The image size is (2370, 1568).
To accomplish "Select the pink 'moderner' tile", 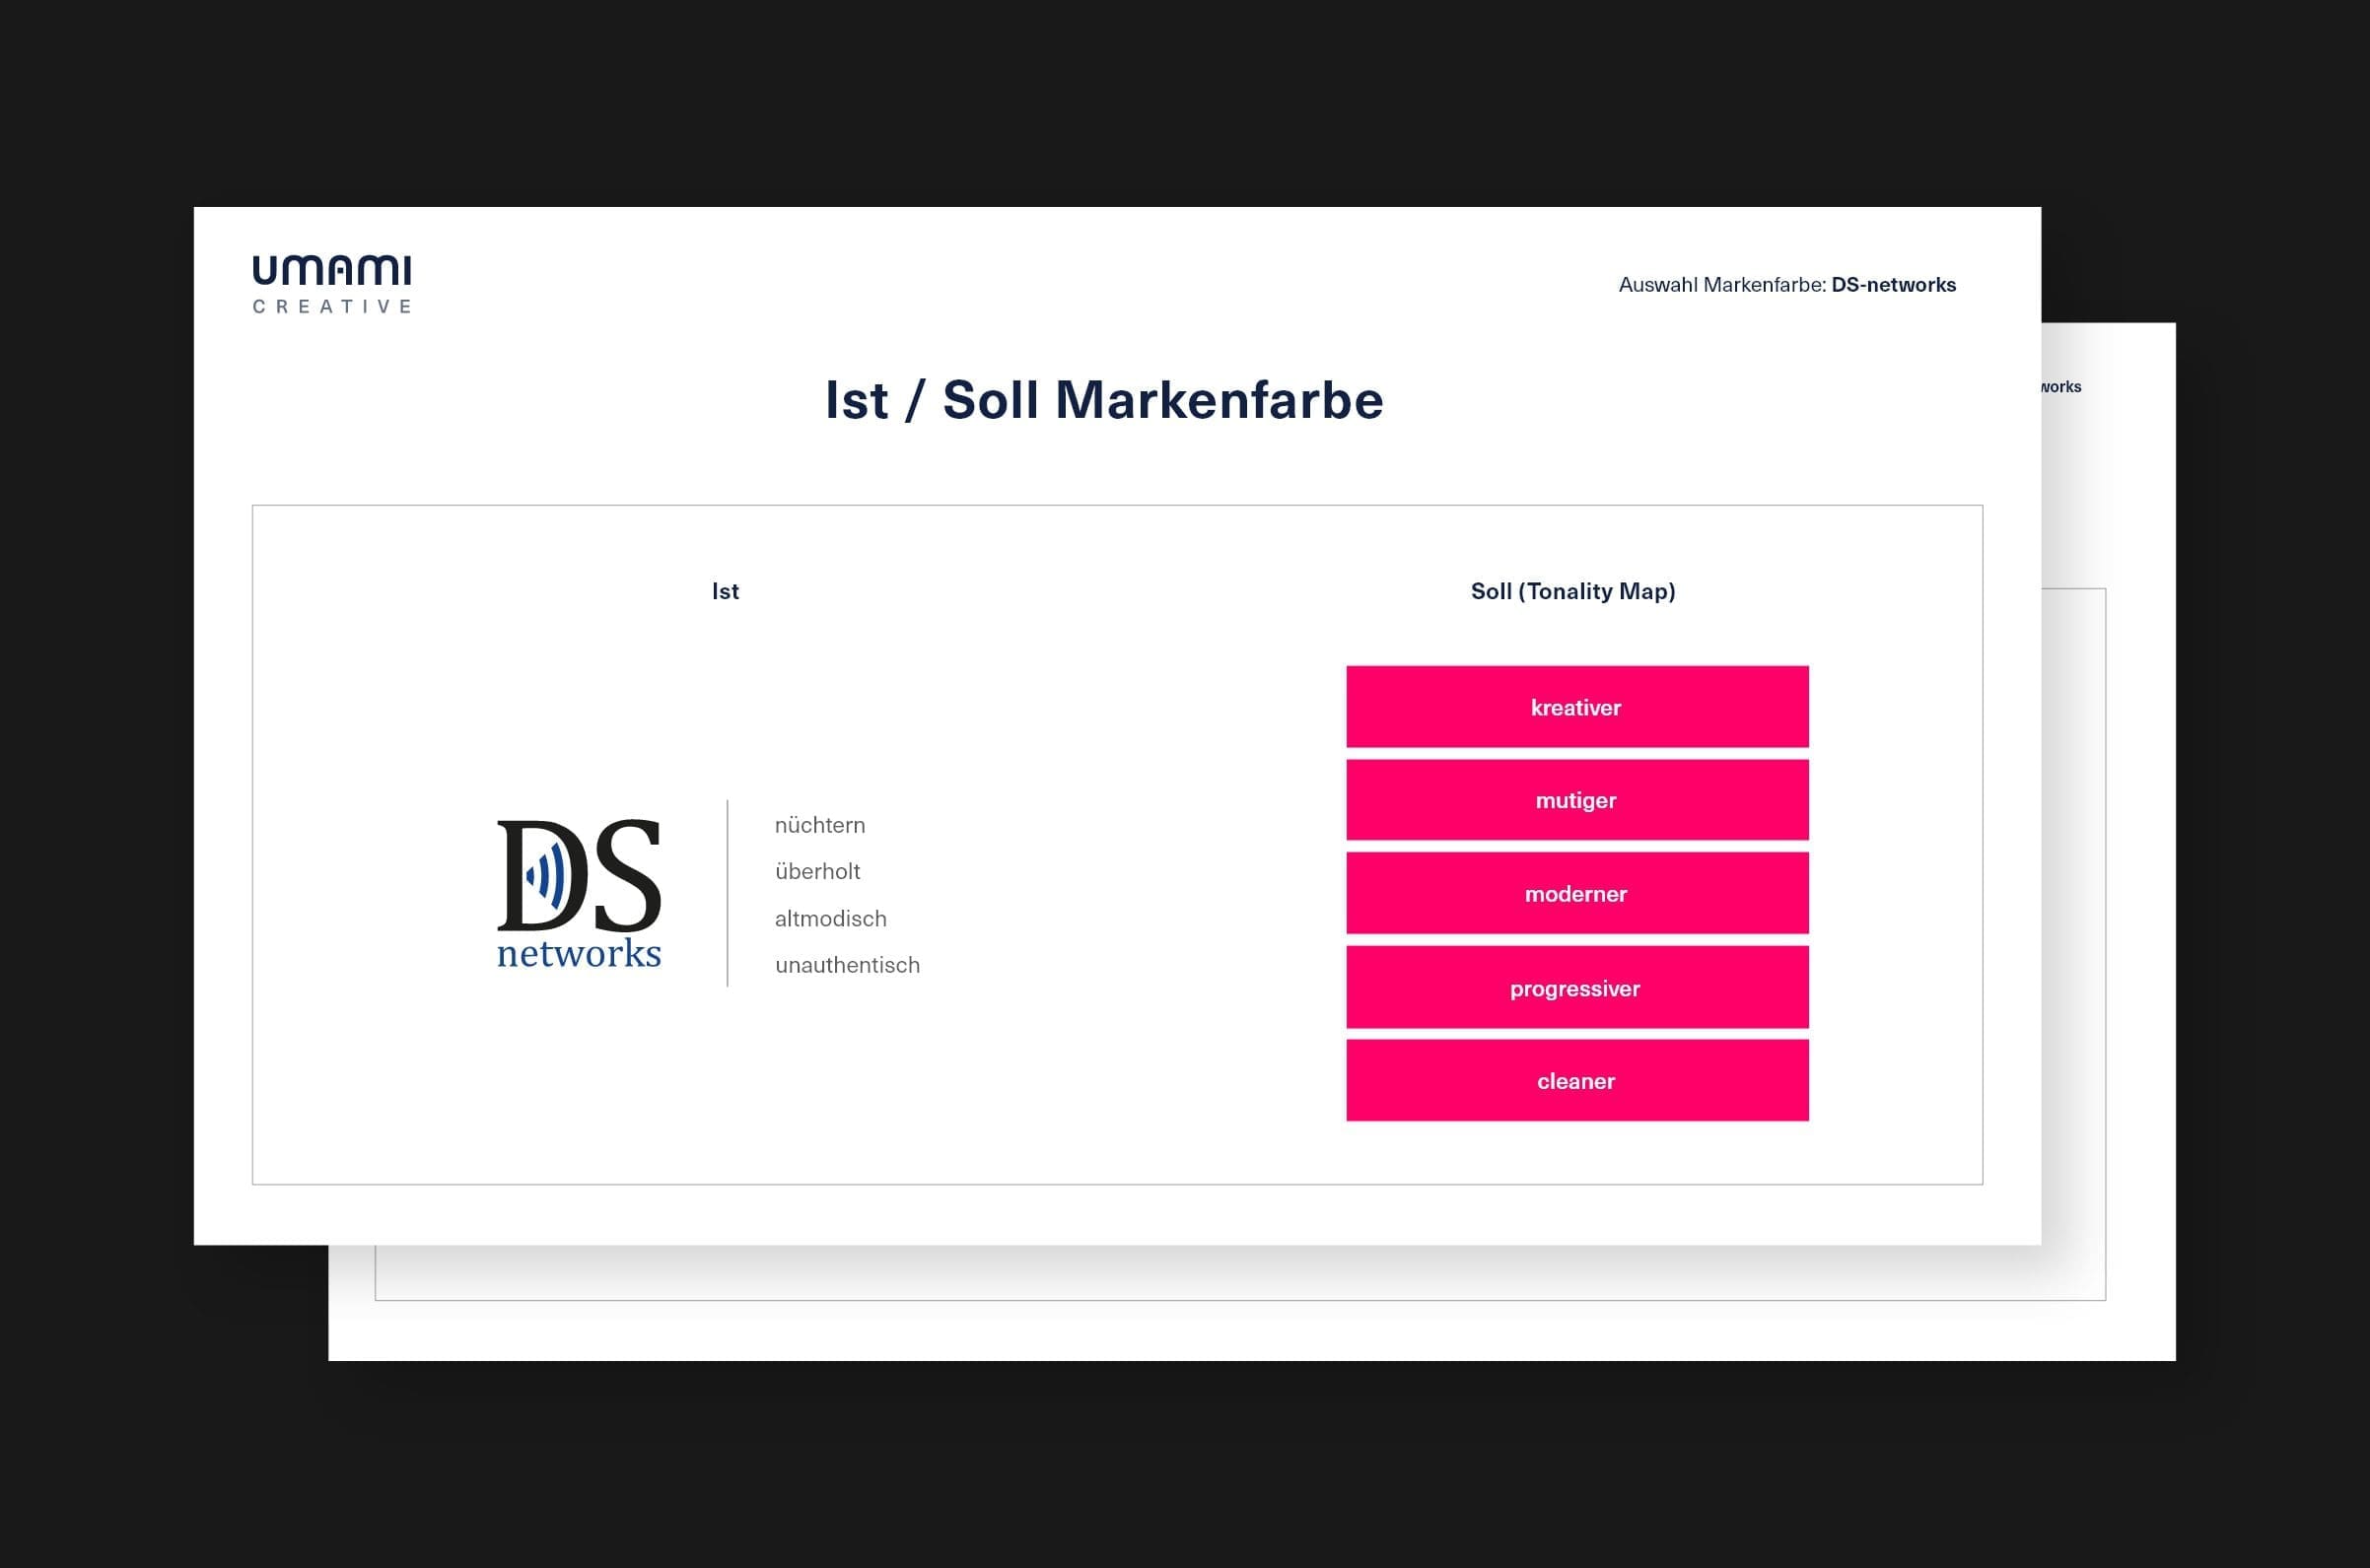I will (x=1577, y=893).
